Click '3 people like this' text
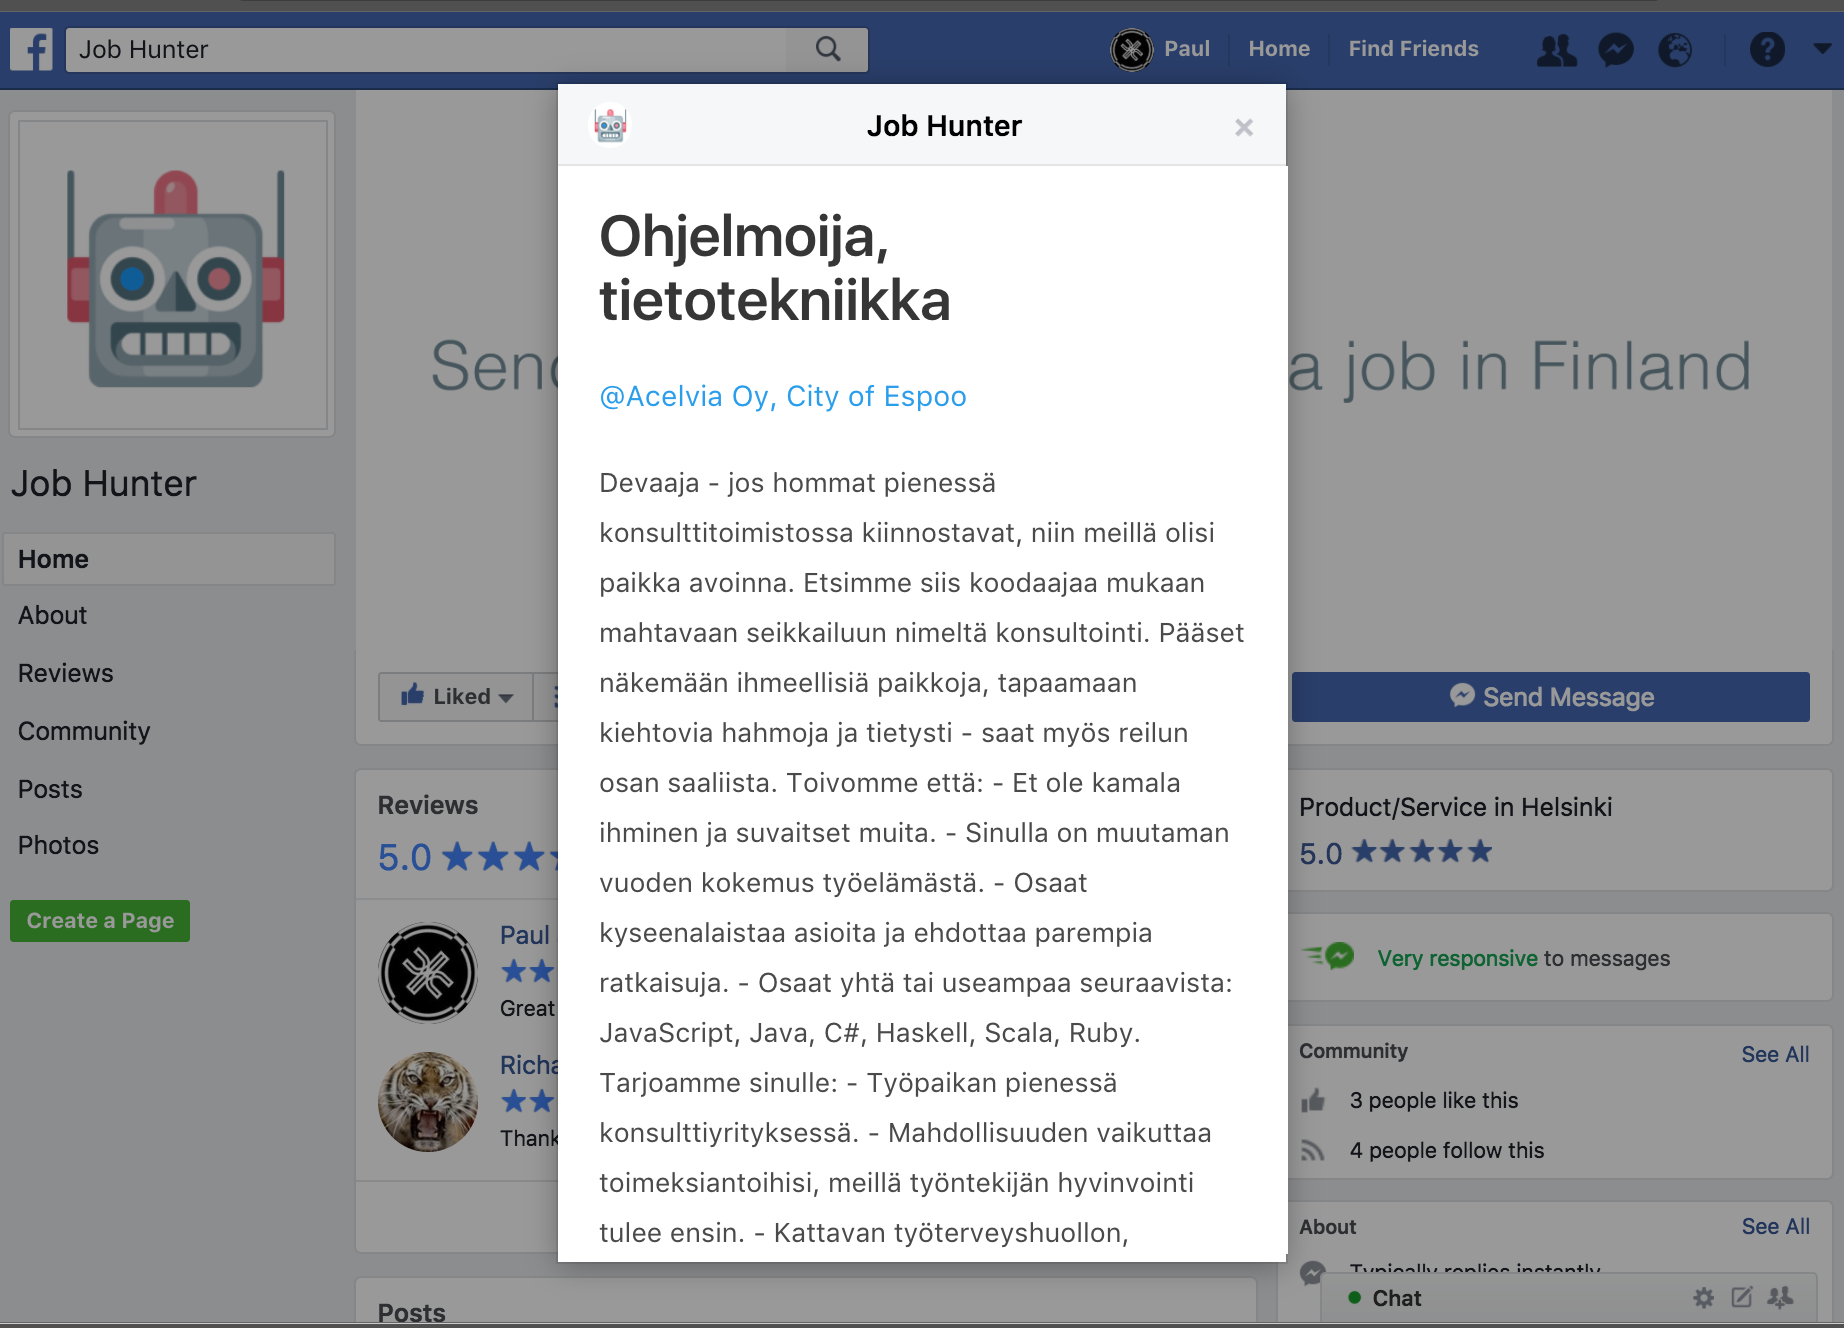 coord(1433,1100)
